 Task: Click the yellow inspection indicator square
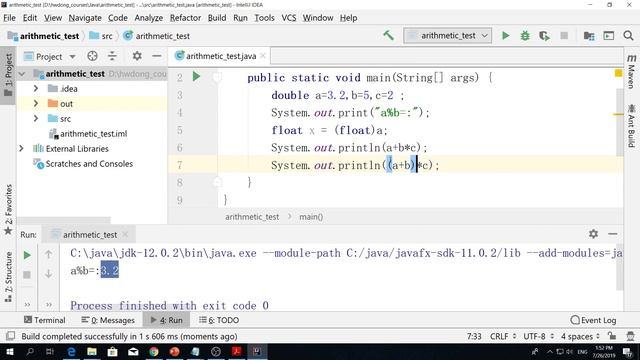(618, 73)
